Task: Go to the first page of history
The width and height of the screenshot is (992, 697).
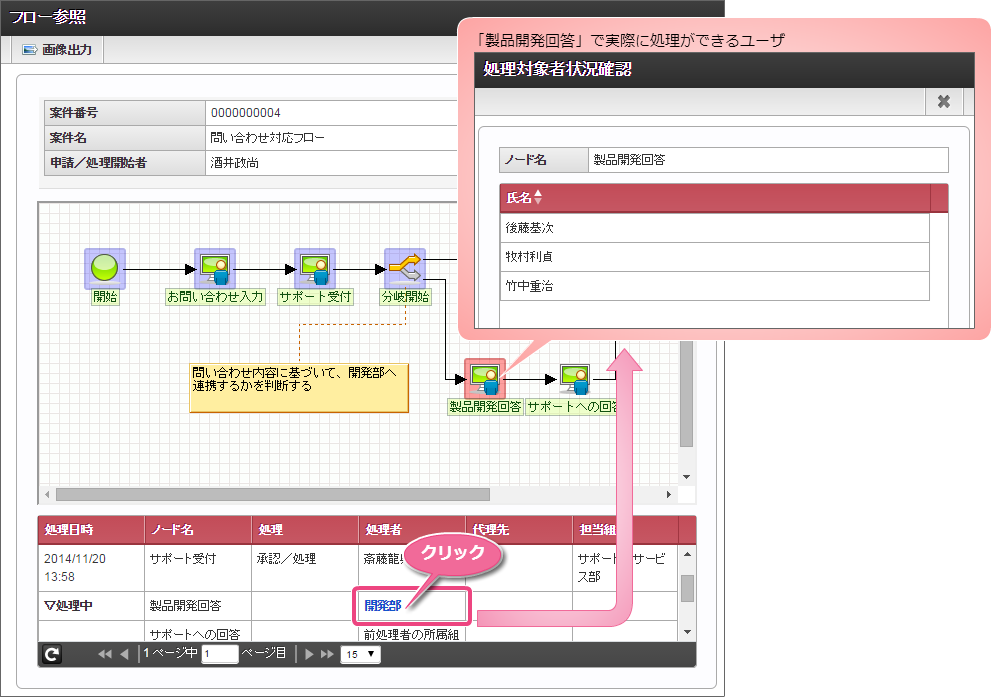Action: tap(105, 654)
